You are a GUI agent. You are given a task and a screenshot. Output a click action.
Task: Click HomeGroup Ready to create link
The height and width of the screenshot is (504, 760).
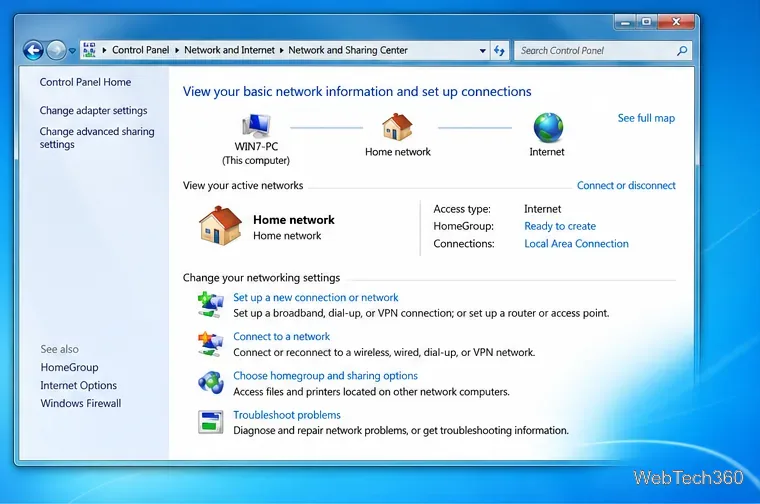pos(560,226)
